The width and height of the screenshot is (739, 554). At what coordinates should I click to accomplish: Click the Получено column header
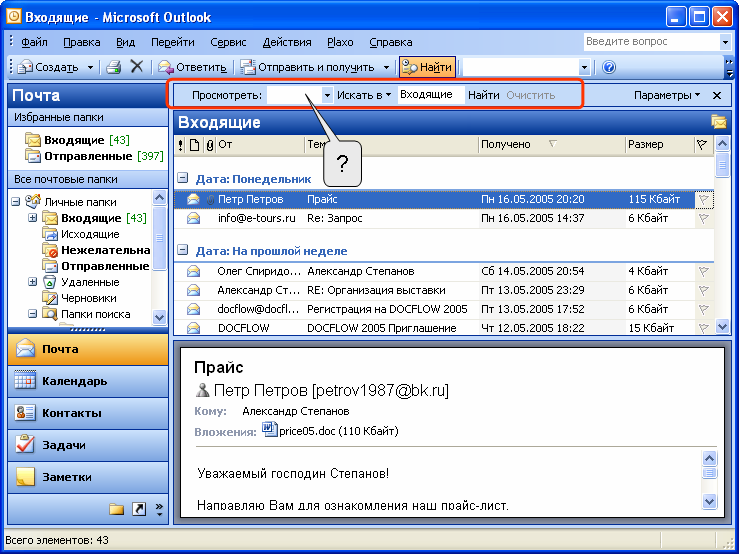[x=550, y=145]
